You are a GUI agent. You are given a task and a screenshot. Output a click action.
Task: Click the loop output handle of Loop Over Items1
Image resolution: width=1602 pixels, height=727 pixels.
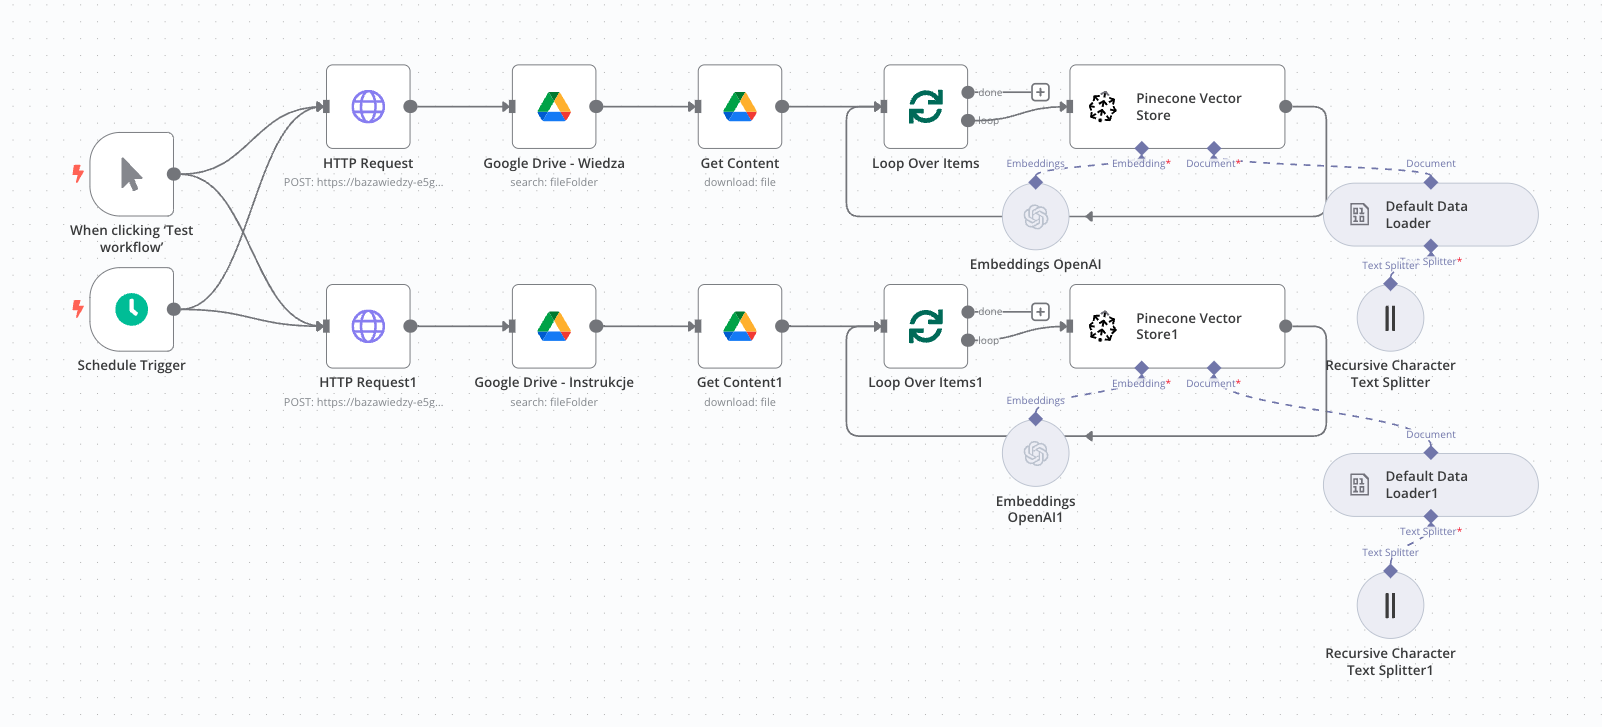click(968, 341)
